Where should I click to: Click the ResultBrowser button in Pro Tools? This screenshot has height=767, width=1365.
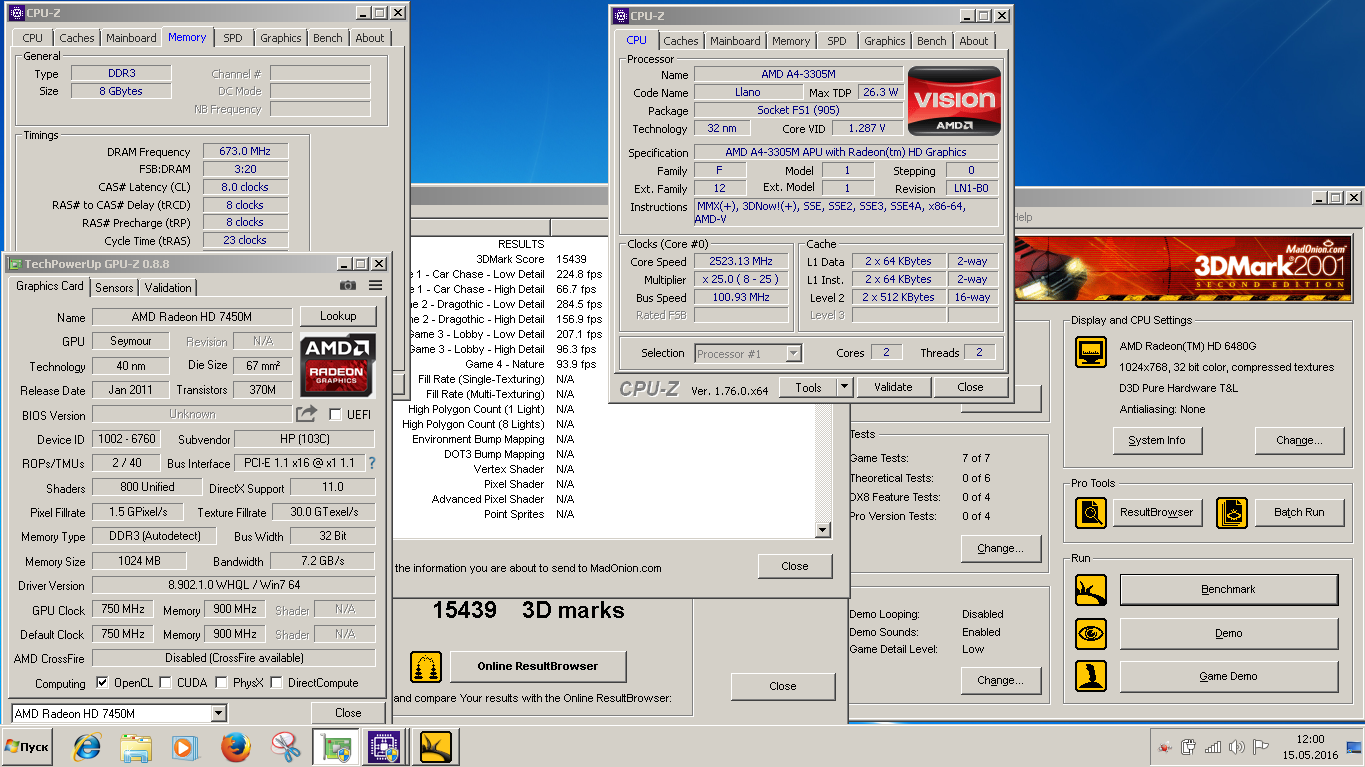pyautogui.click(x=1157, y=512)
